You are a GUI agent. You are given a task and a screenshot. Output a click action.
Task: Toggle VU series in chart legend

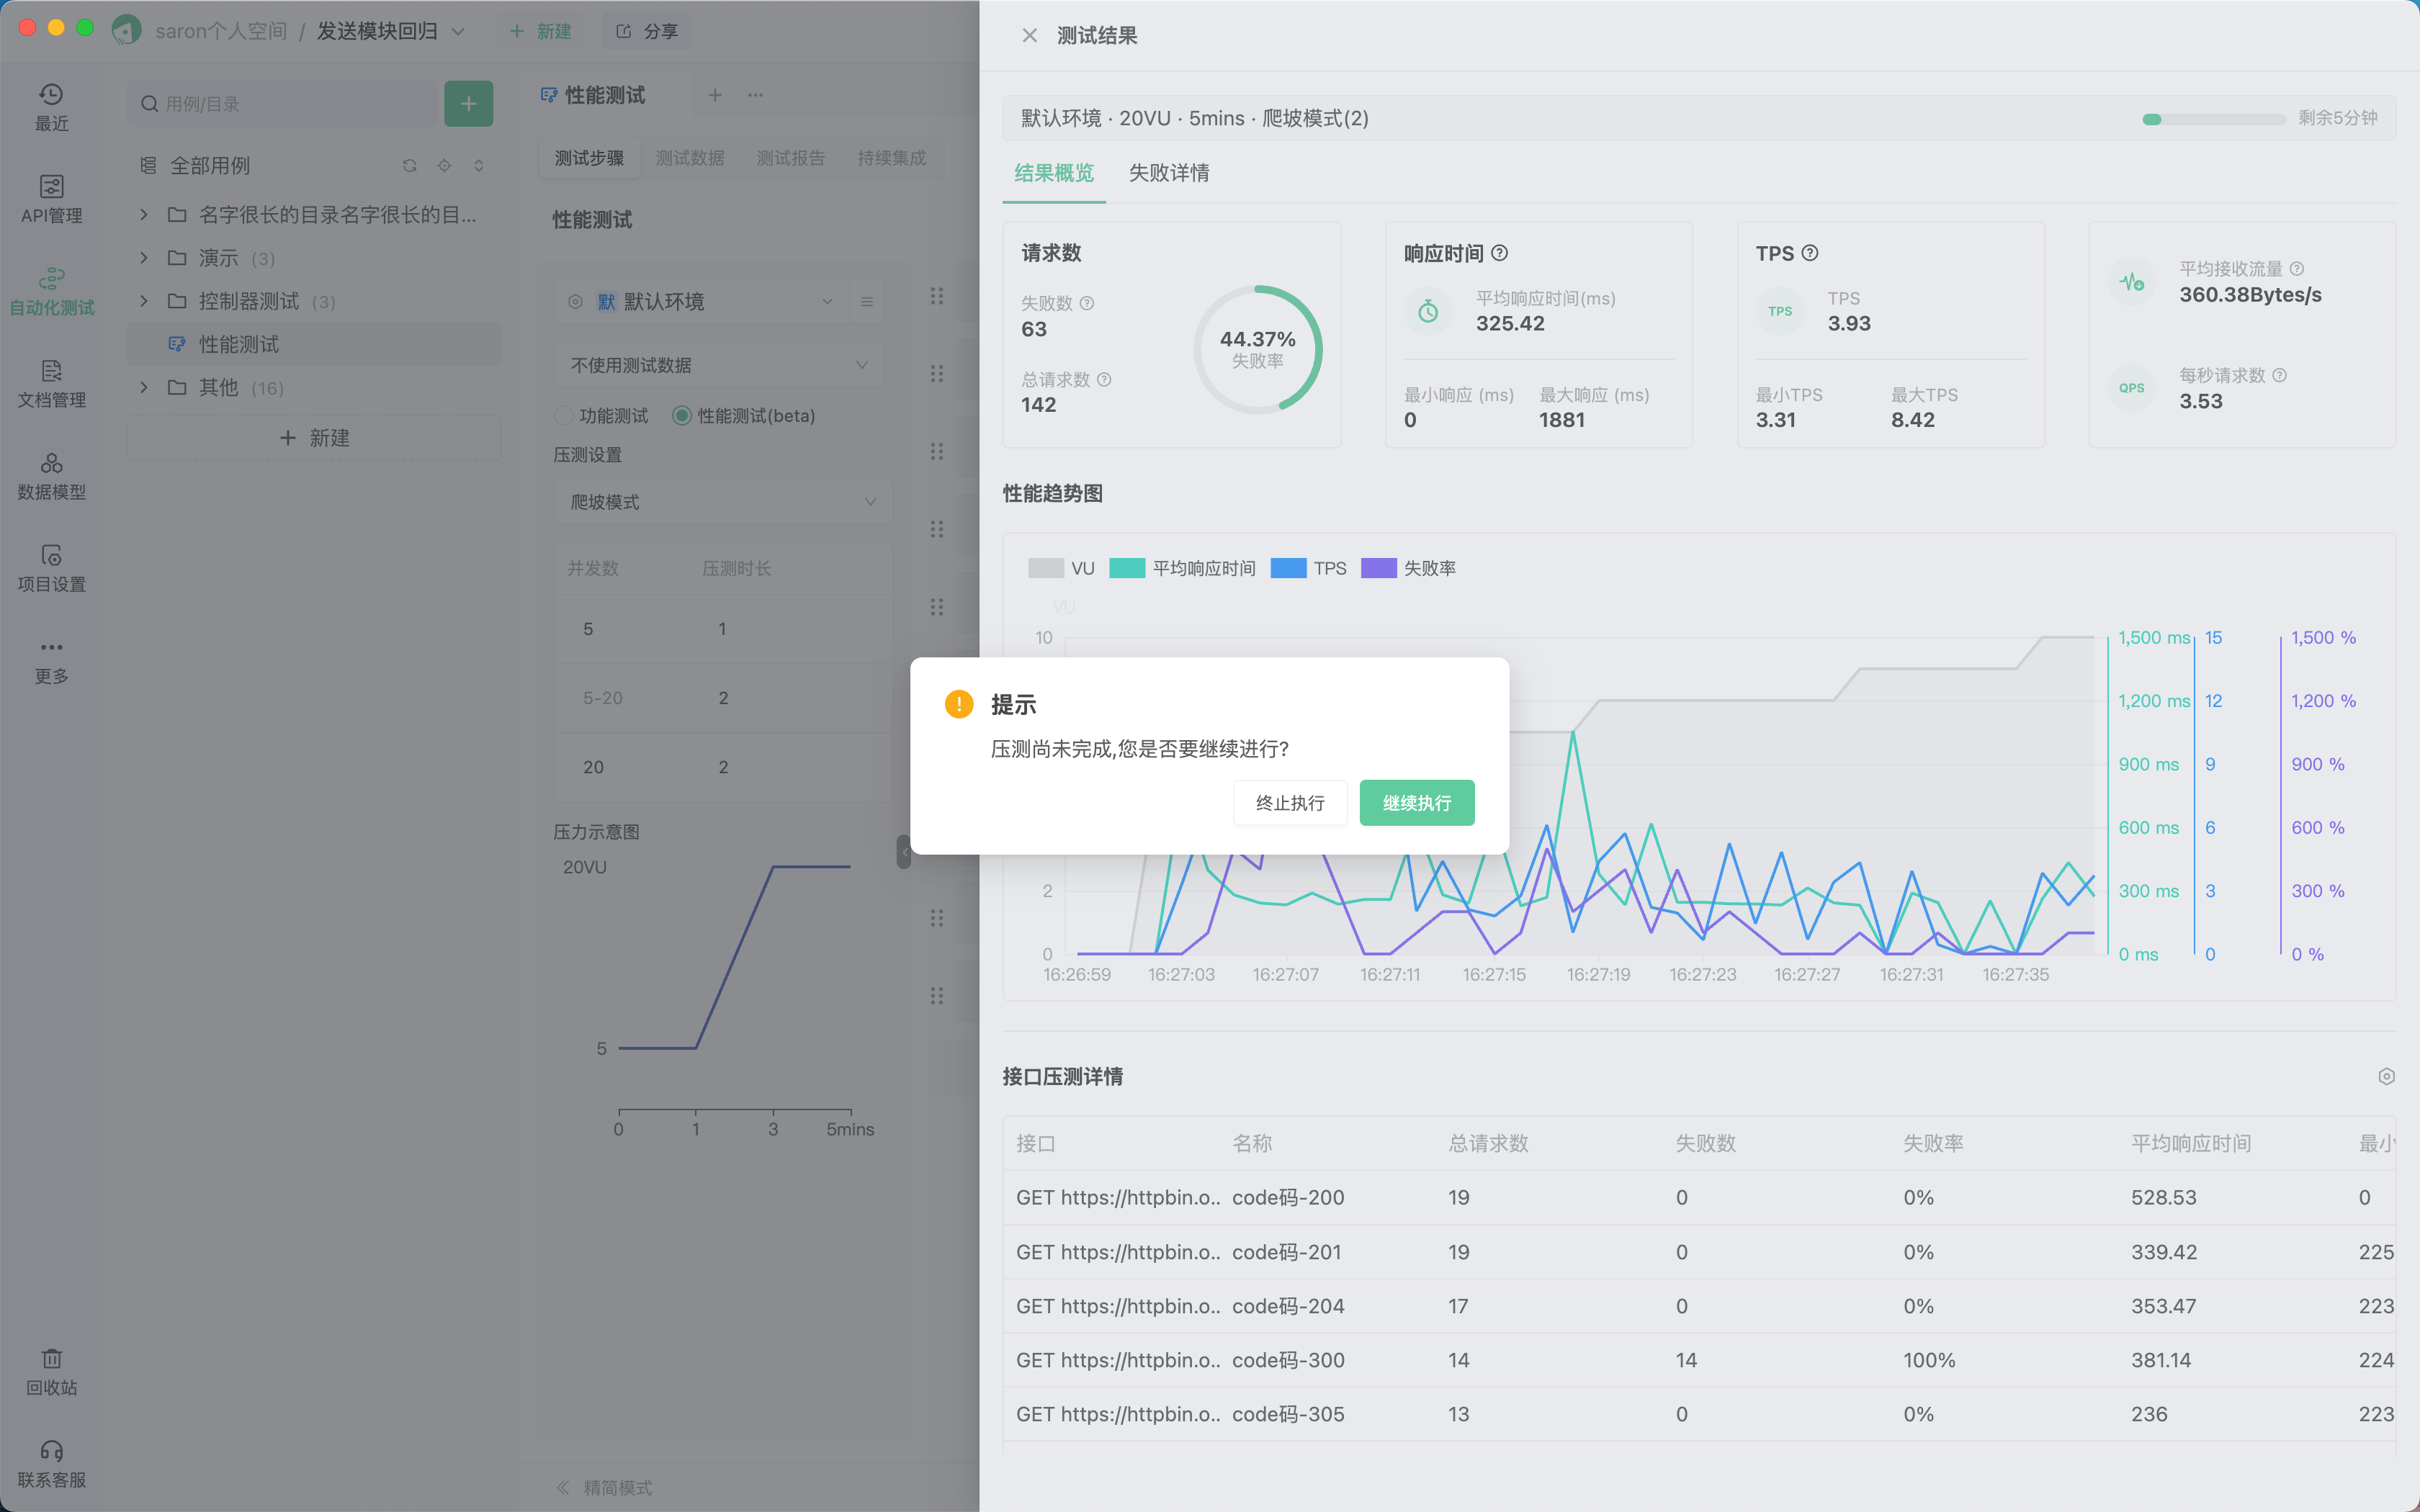(x=1061, y=568)
